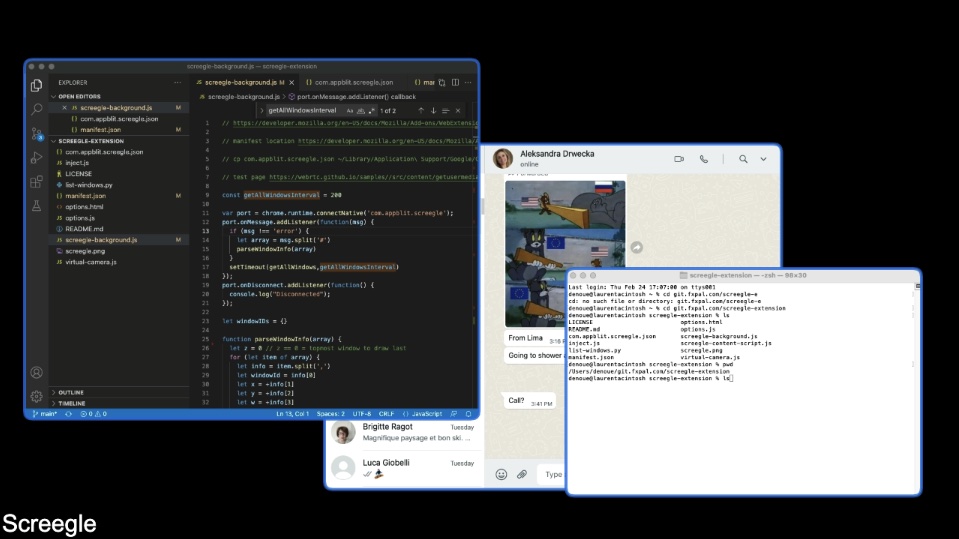Open editor more actions ellipsis menu

click(x=468, y=83)
